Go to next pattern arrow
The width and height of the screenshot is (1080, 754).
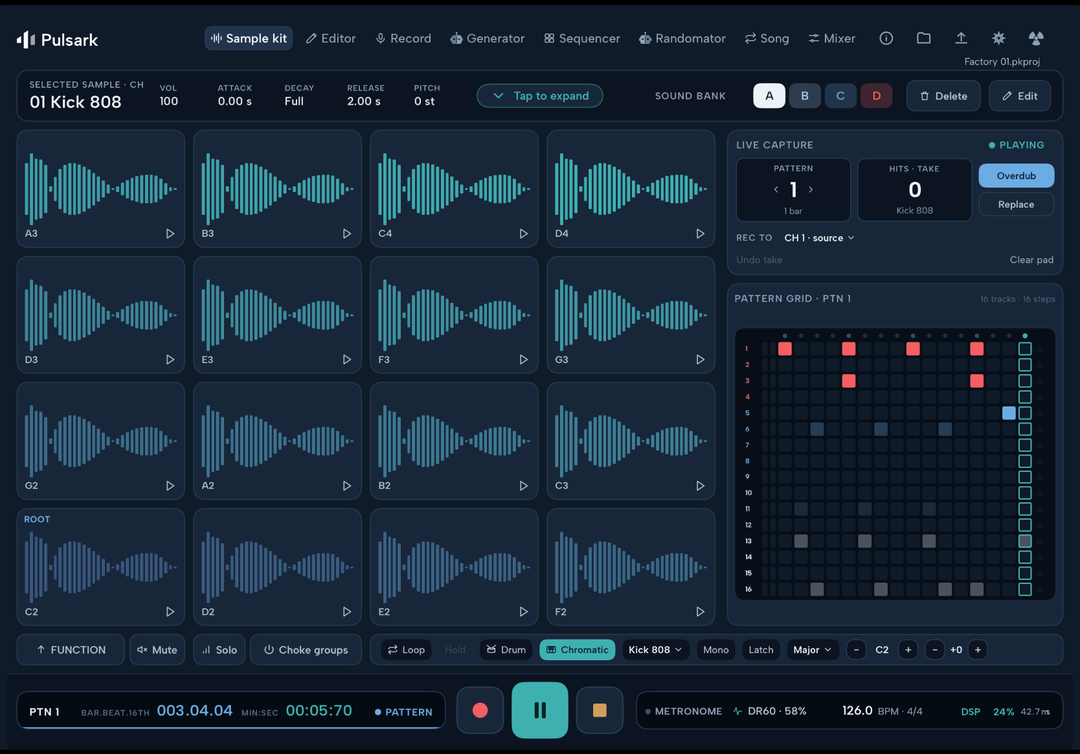[811, 189]
